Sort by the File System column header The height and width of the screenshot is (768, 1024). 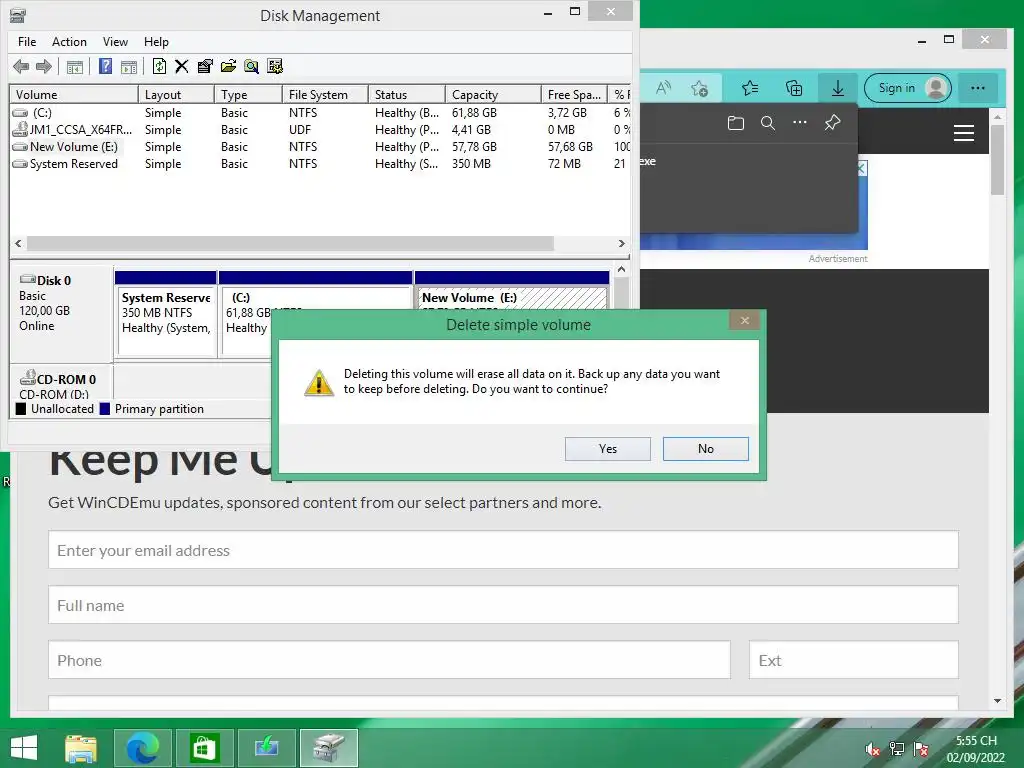tap(325, 95)
